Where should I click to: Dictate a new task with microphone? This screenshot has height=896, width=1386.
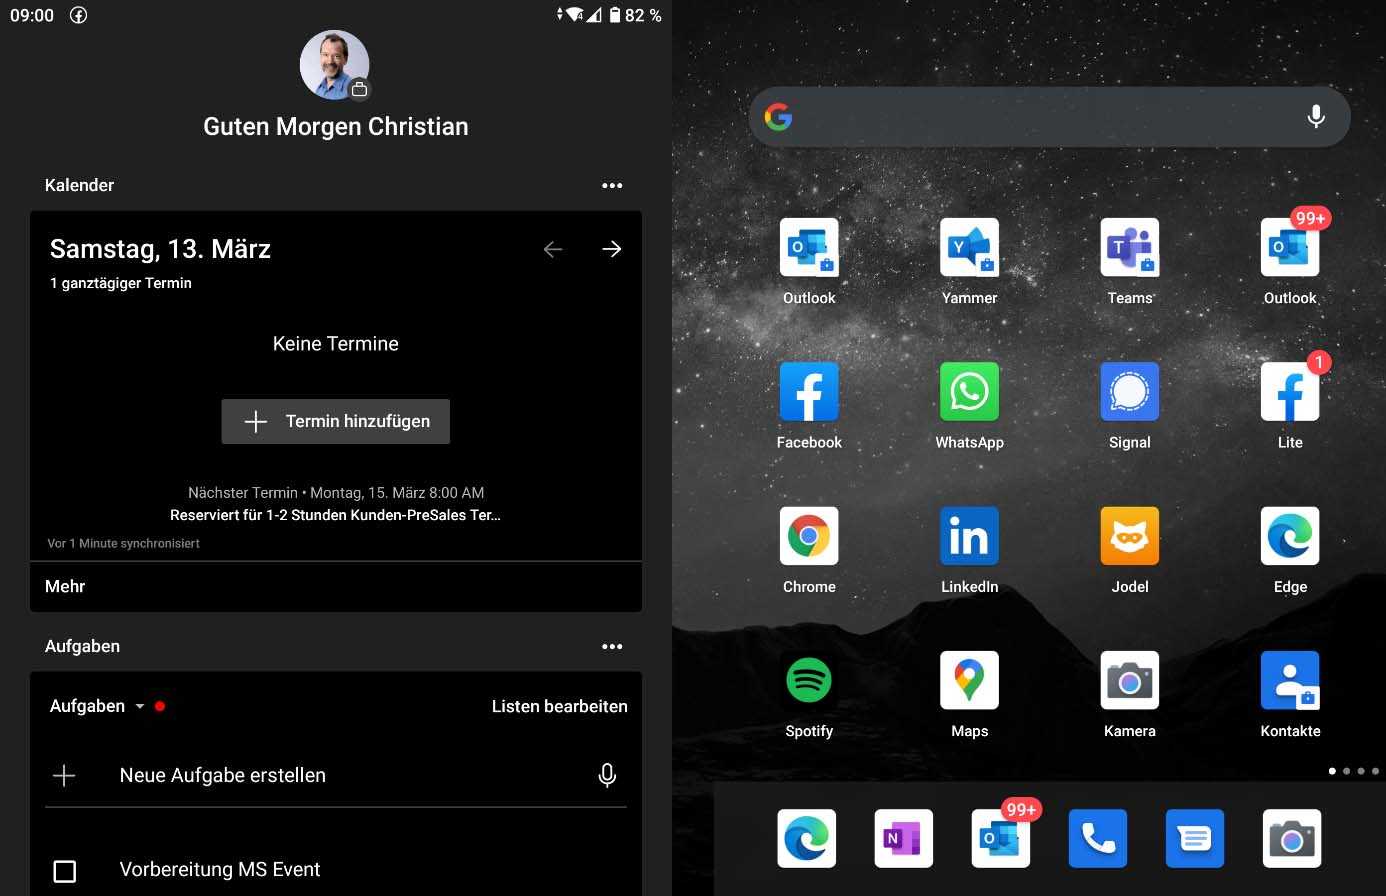click(607, 775)
